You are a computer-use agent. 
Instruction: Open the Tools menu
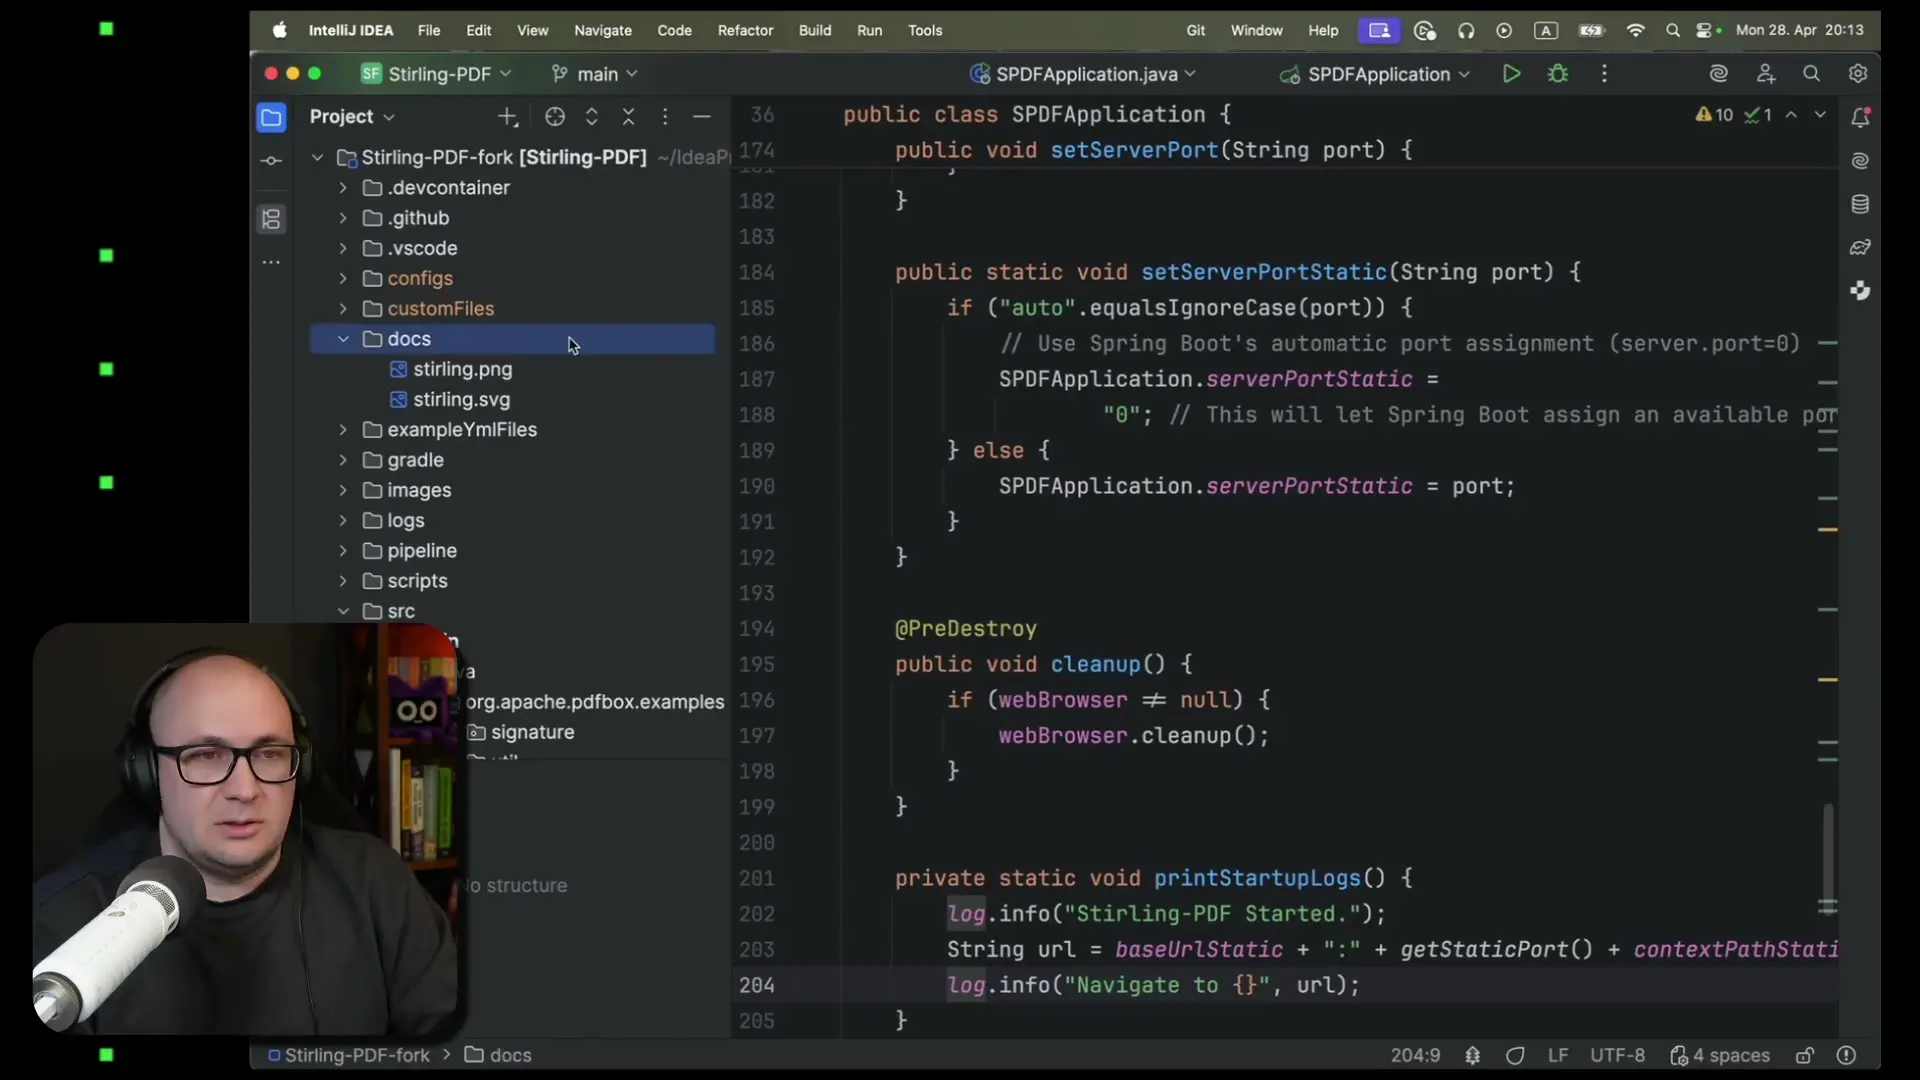[x=925, y=31]
